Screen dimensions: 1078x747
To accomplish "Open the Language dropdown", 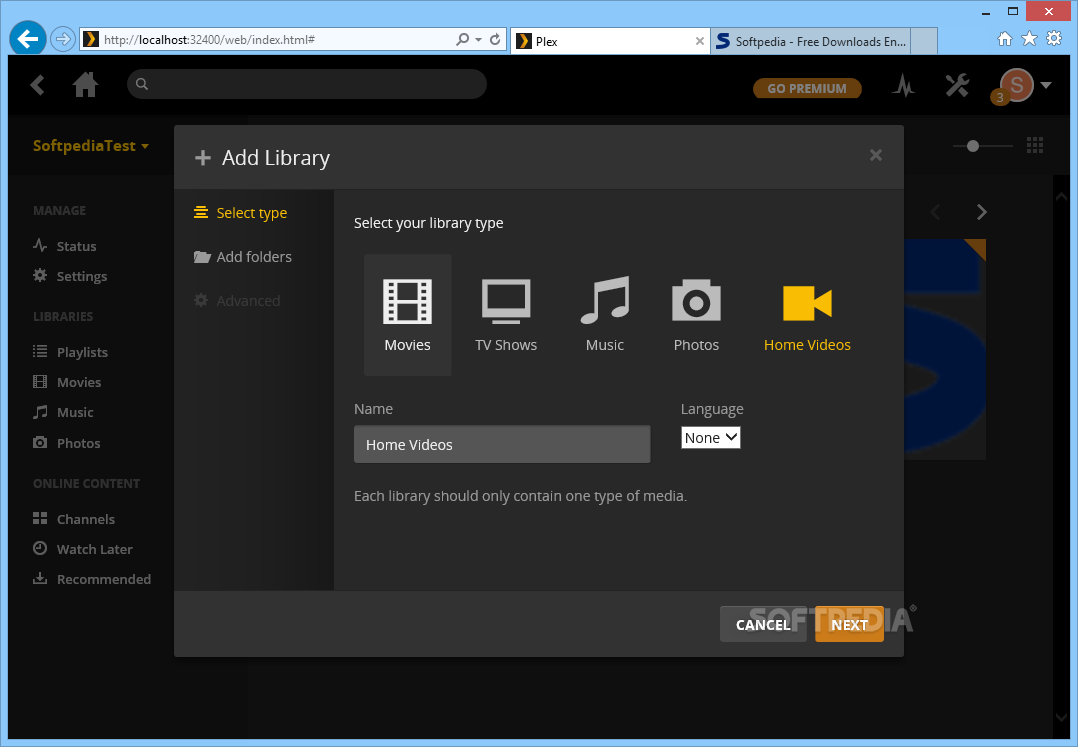I will tap(711, 438).
